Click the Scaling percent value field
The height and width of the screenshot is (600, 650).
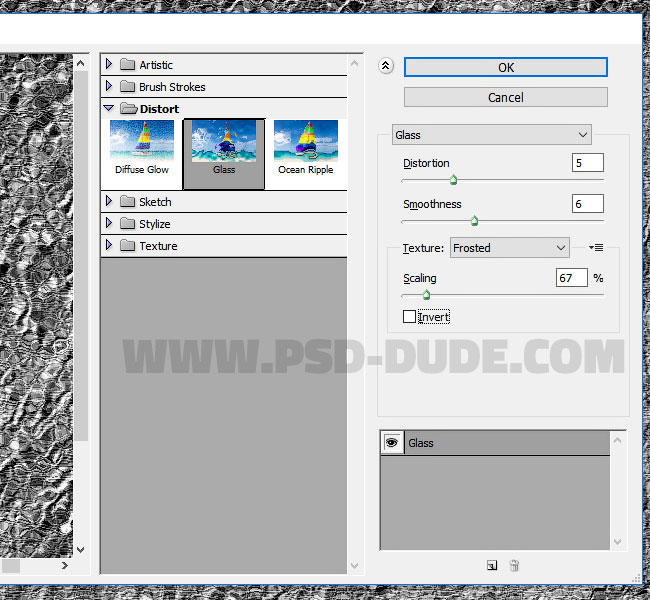[x=572, y=277]
